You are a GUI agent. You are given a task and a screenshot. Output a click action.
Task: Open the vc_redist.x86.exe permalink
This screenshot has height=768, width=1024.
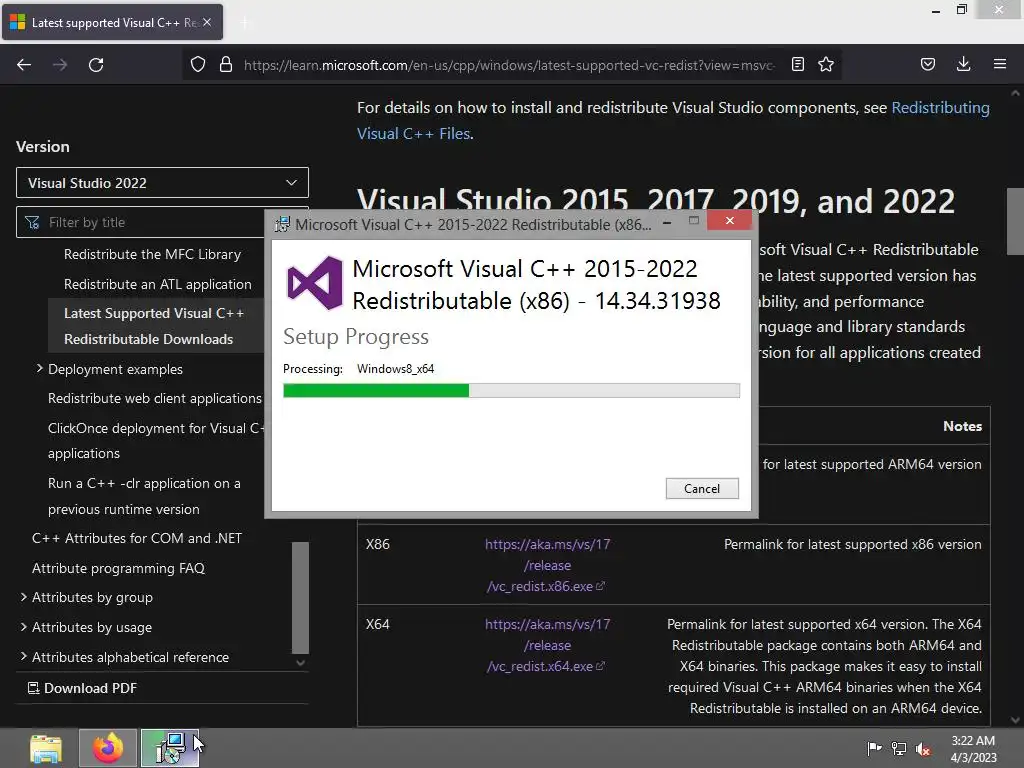click(547, 566)
